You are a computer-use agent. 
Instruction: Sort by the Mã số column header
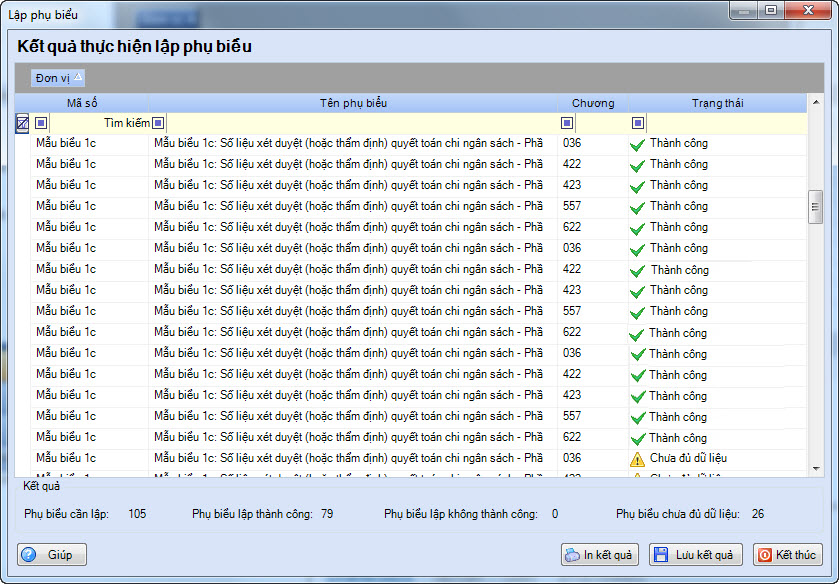coord(82,103)
